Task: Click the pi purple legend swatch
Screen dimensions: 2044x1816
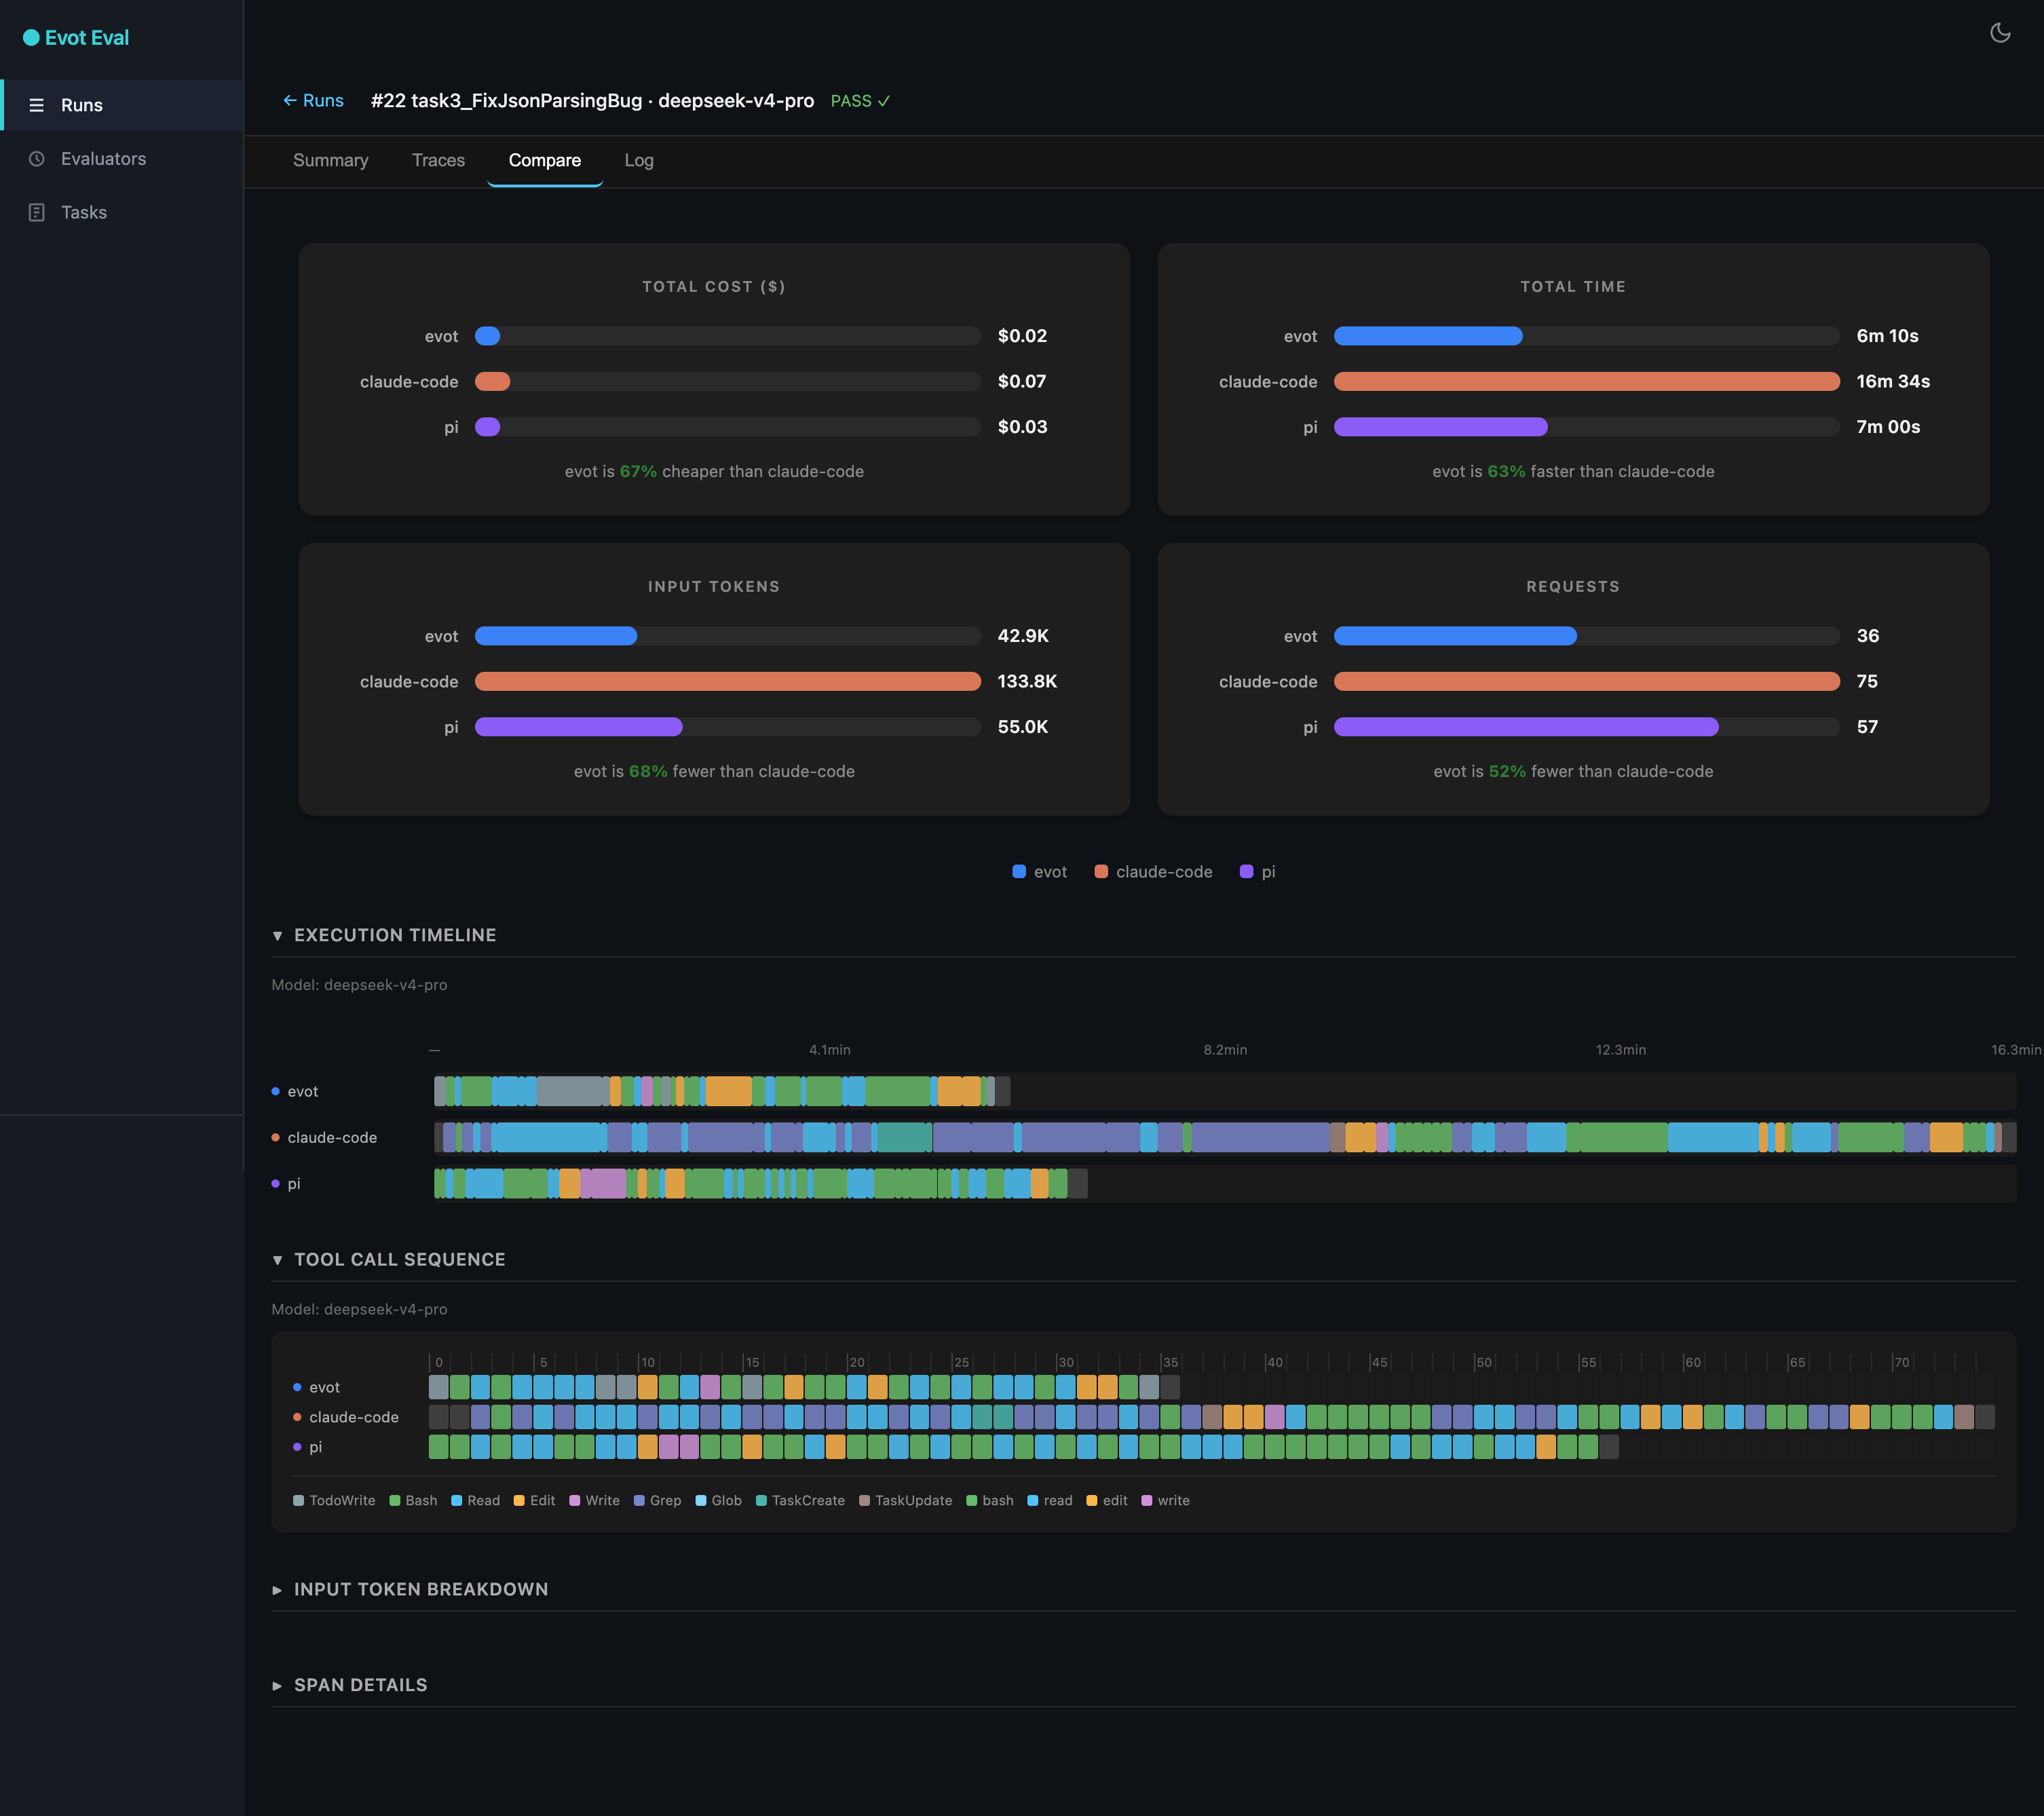Action: 1246,872
